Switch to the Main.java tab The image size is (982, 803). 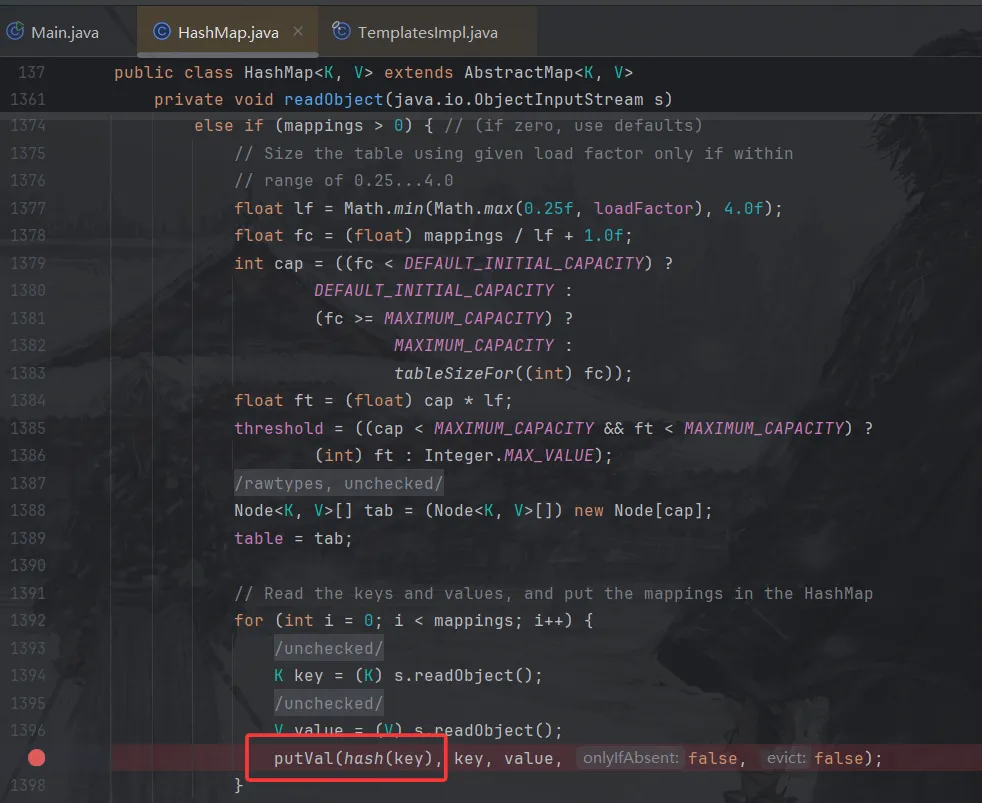pyautogui.click(x=65, y=31)
